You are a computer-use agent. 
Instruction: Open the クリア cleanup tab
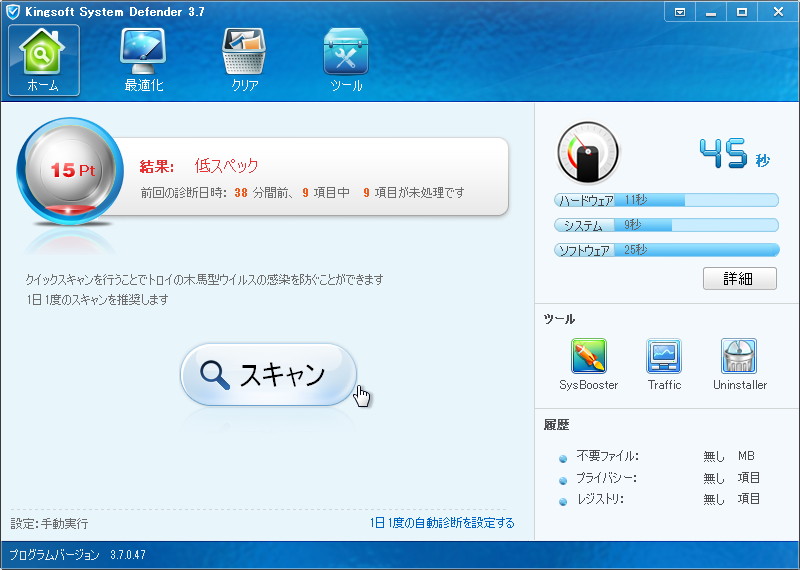(x=244, y=60)
